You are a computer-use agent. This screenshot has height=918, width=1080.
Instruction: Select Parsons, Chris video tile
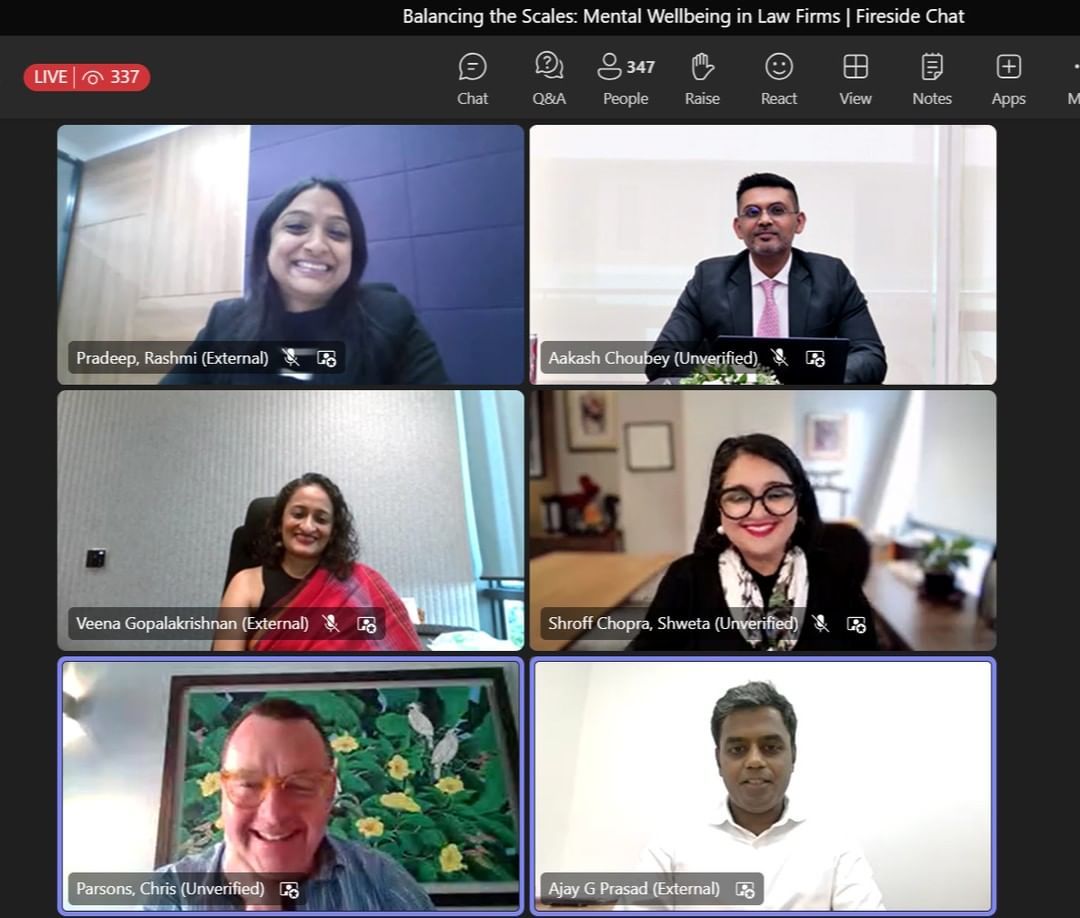tap(291, 785)
